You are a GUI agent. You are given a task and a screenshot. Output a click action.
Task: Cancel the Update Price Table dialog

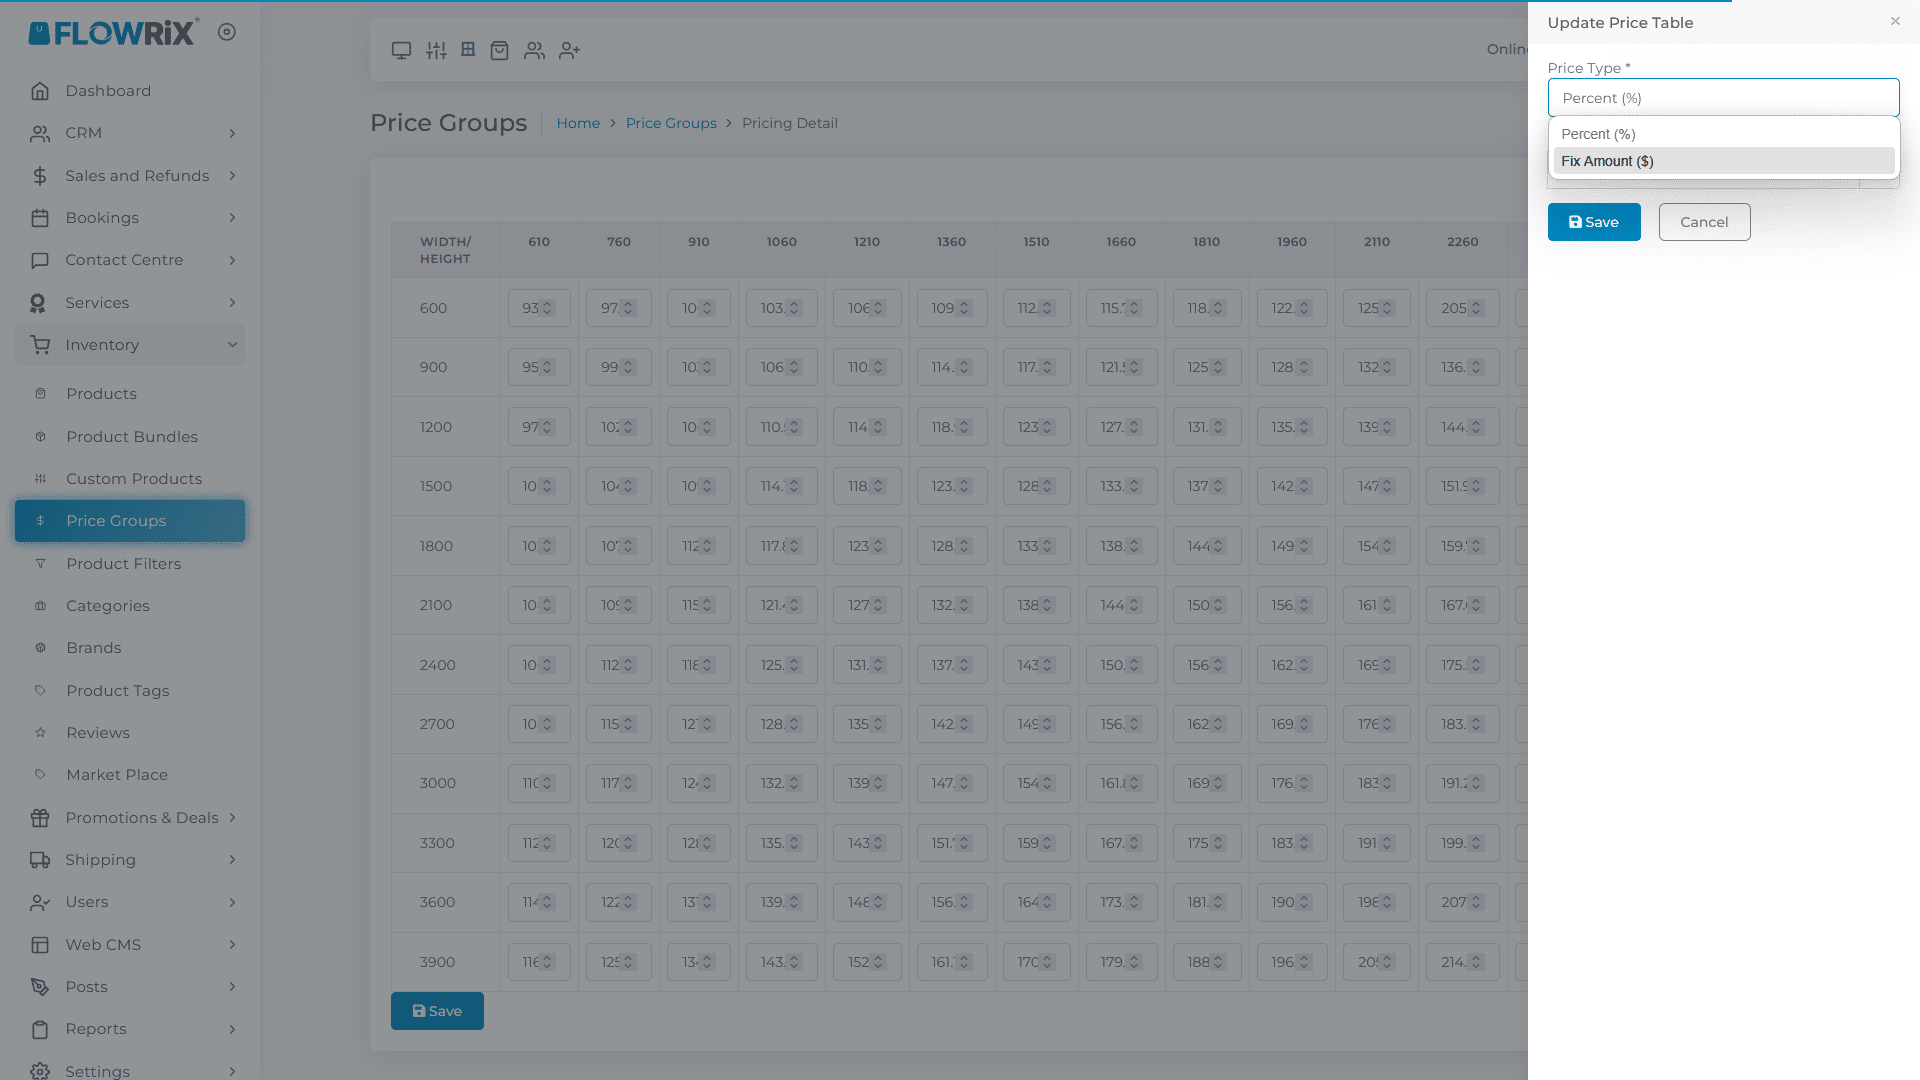[1704, 221]
